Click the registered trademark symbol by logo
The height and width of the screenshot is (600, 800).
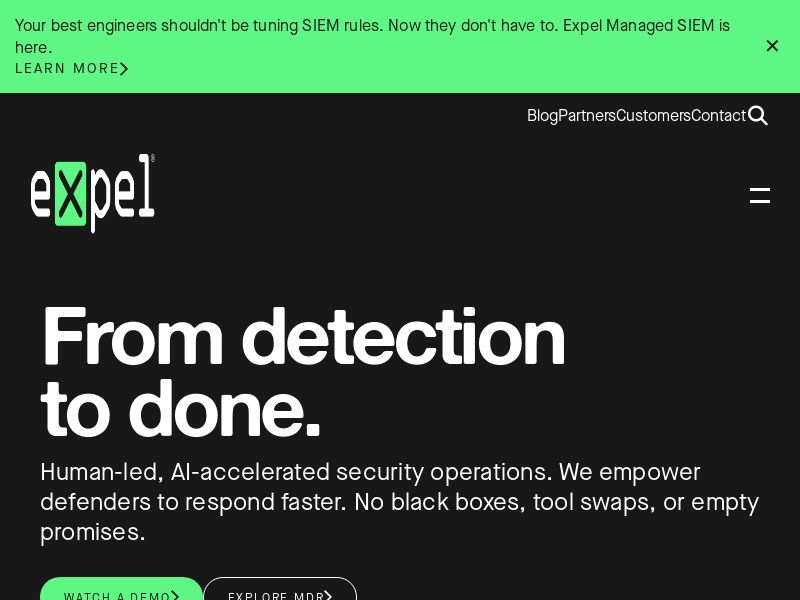tap(153, 158)
